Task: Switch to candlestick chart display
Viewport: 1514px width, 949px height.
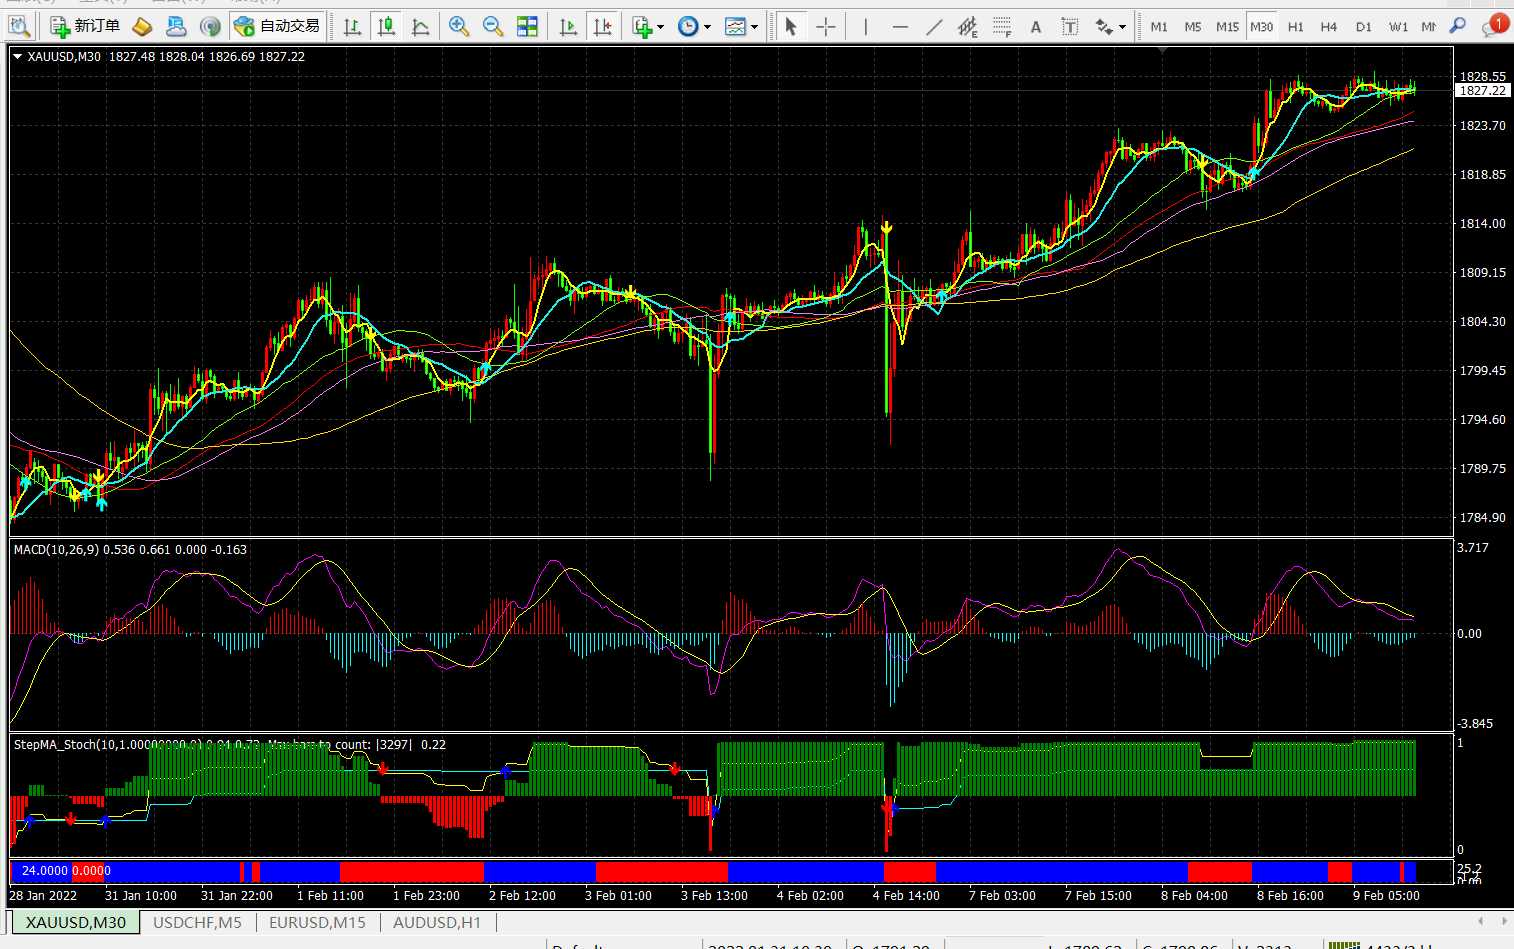Action: pos(386,27)
